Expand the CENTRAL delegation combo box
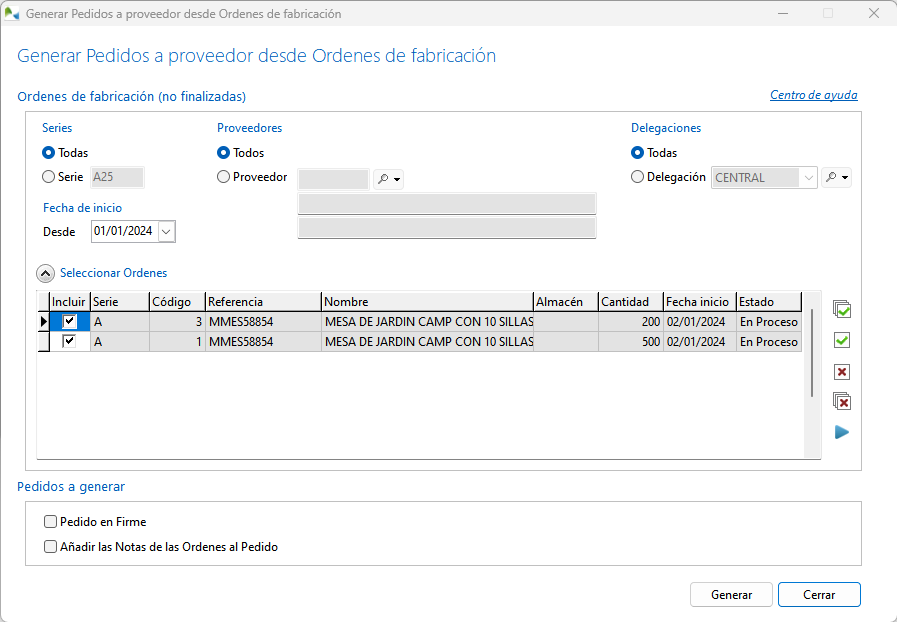Screen dimensions: 897x622 click(808, 178)
